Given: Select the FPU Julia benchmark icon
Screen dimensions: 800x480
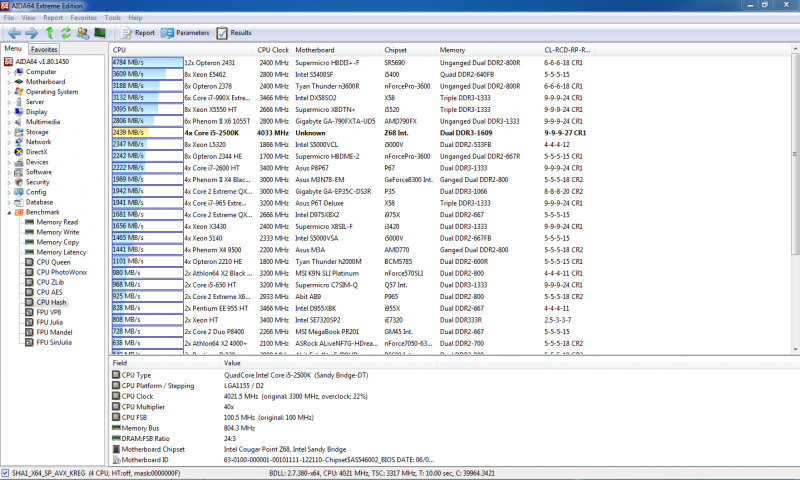Looking at the screenshot, I should click(29, 322).
